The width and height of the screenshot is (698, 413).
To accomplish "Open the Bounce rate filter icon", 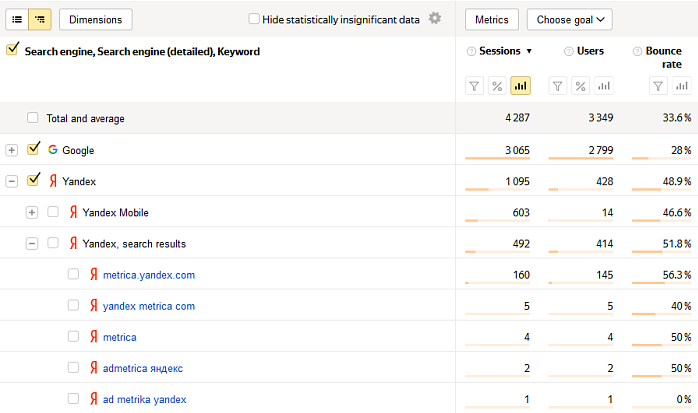I will tap(658, 86).
